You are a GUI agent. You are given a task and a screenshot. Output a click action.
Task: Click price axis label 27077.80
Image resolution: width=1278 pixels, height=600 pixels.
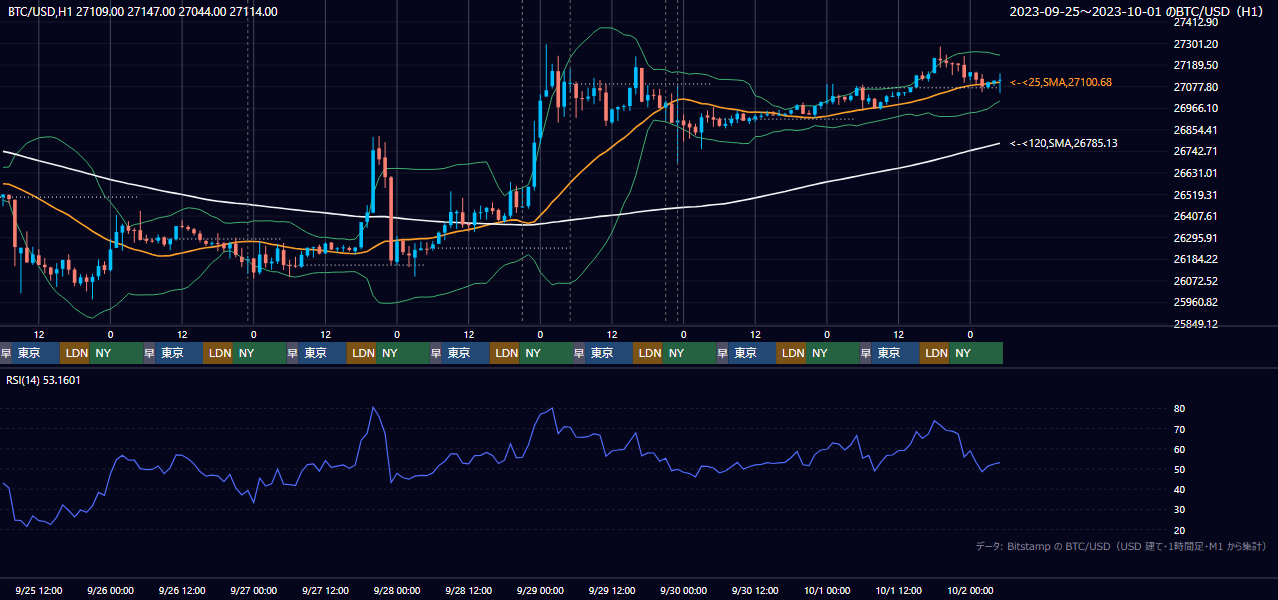[x=1195, y=87]
